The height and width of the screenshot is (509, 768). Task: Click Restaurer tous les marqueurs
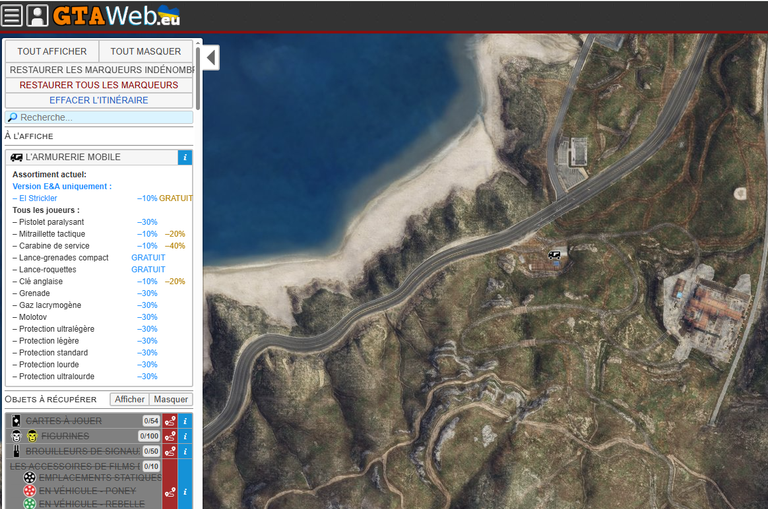pos(99,85)
